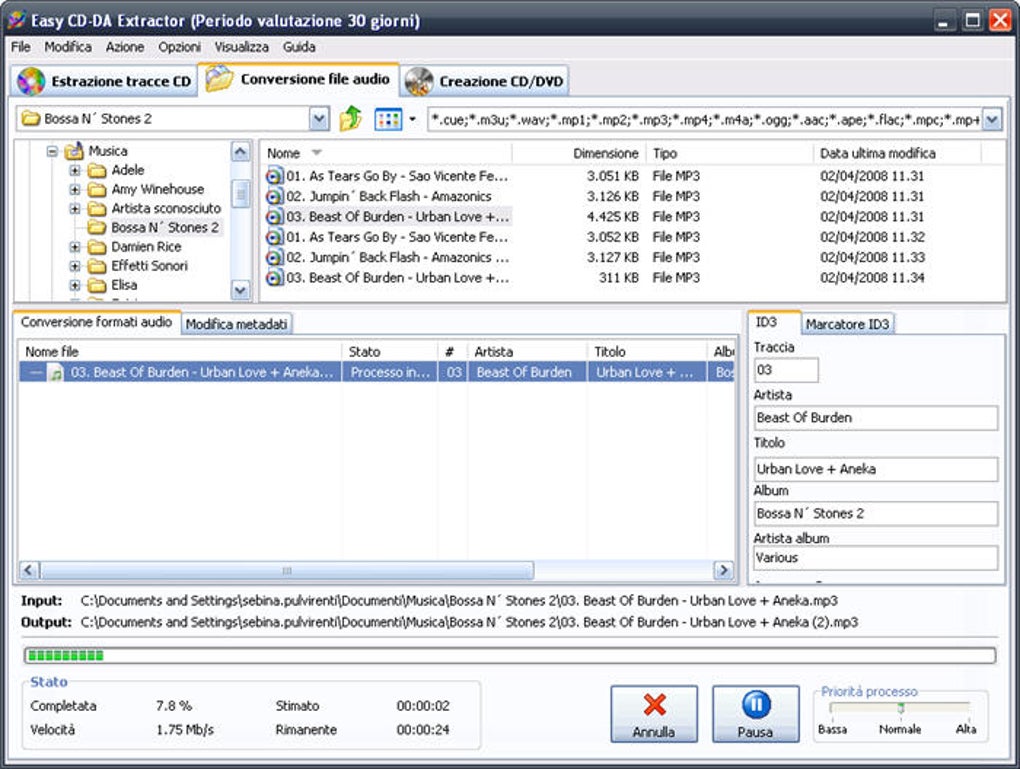
Task: Open the view mode grid icon
Action: tap(388, 119)
